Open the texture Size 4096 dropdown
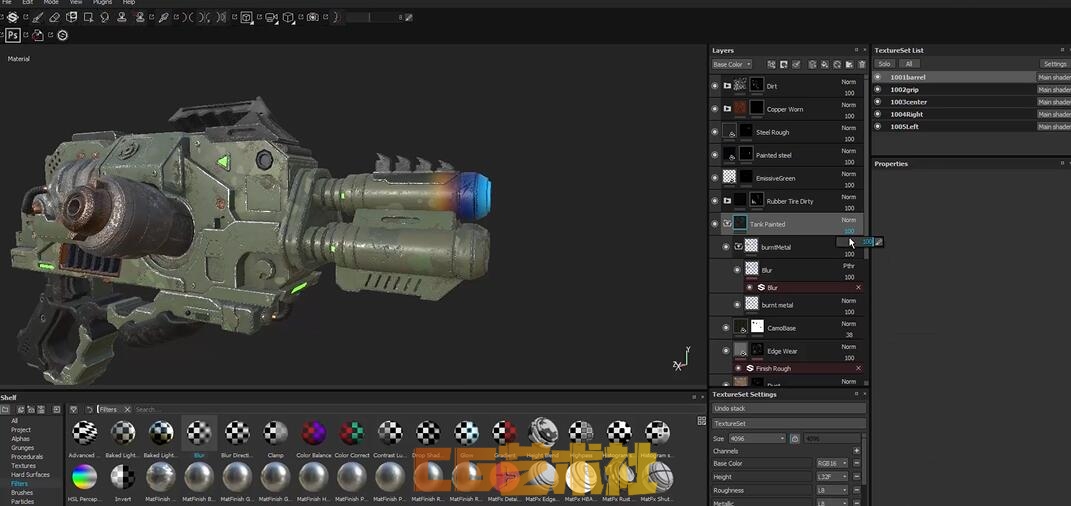This screenshot has height=506, width=1071. (x=757, y=438)
